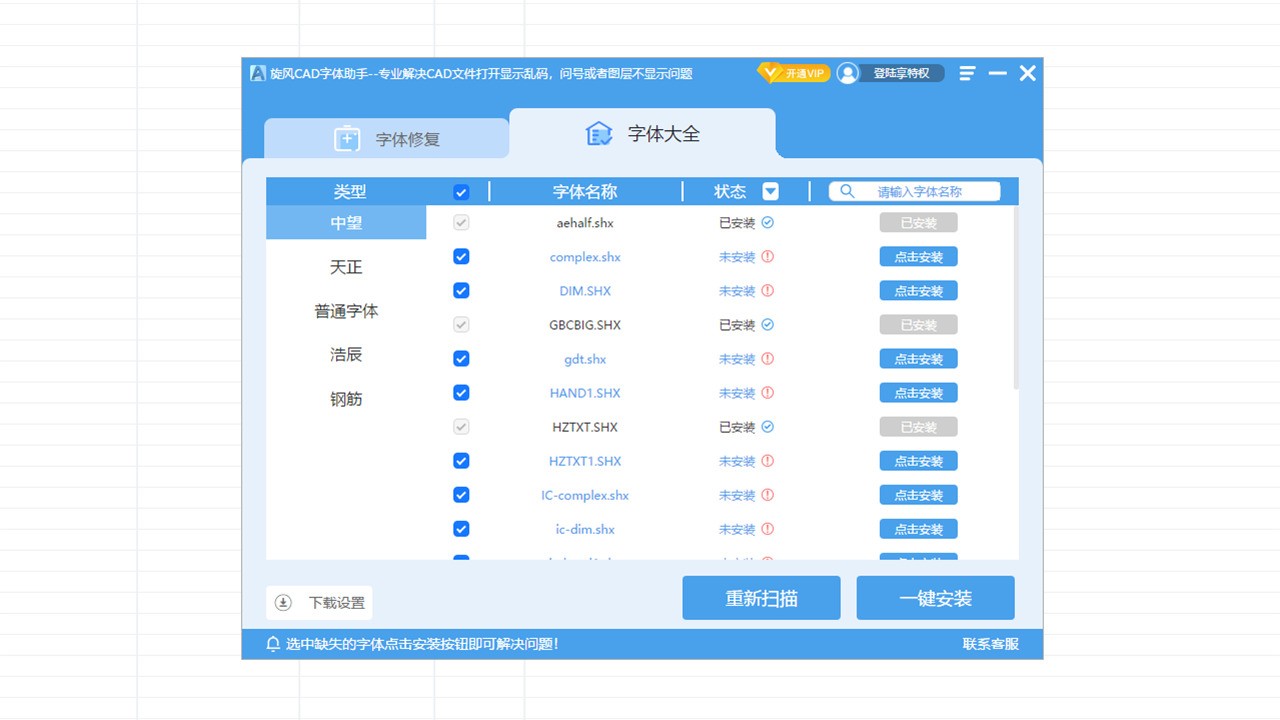This screenshot has width=1280, height=720.
Task: Select the 中望 font type
Action: pyautogui.click(x=346, y=223)
